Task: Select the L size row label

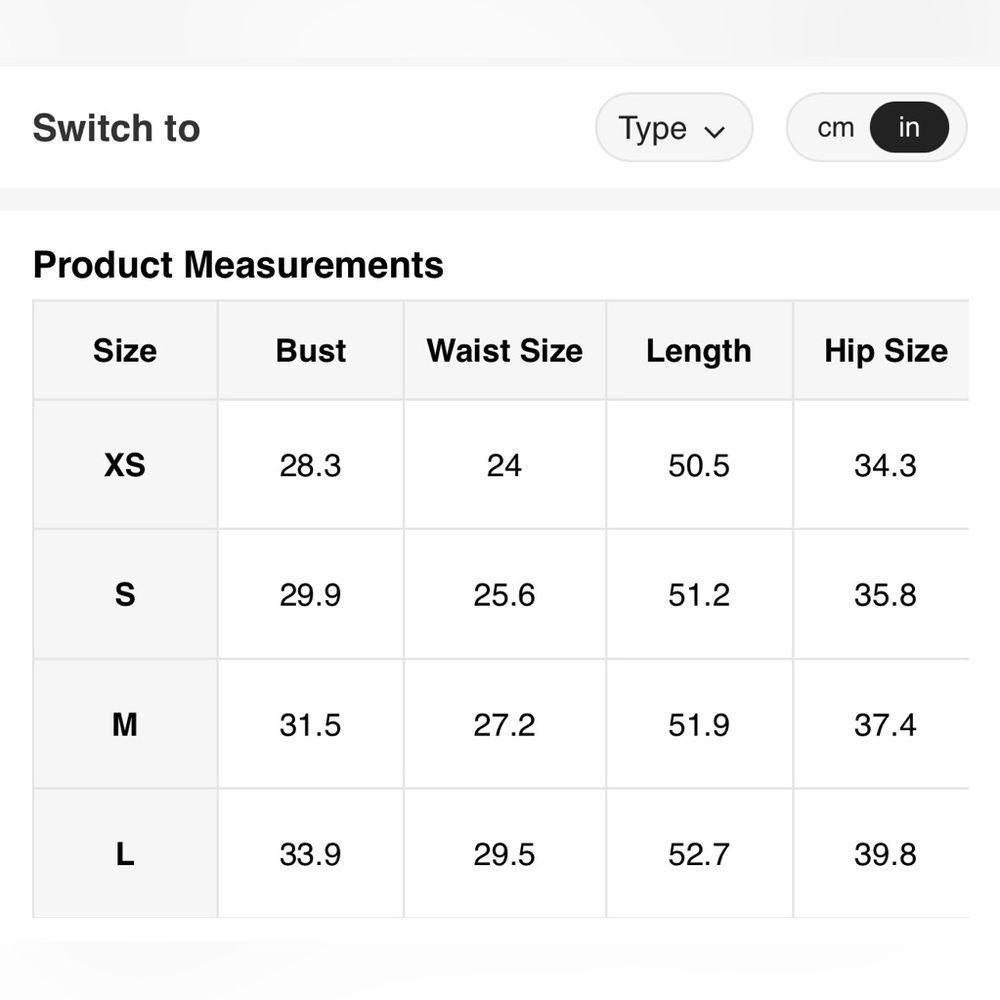Action: pyautogui.click(x=125, y=855)
